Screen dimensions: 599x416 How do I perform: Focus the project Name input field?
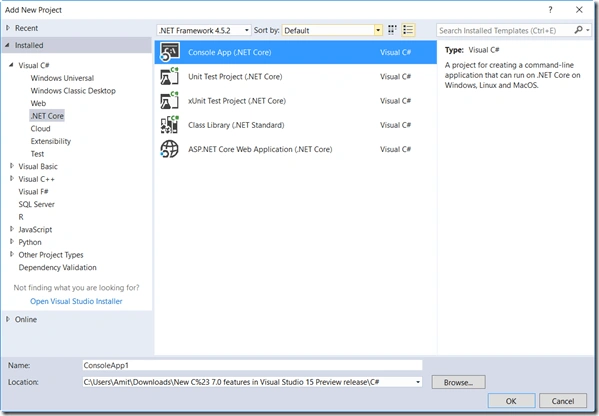coord(252,365)
